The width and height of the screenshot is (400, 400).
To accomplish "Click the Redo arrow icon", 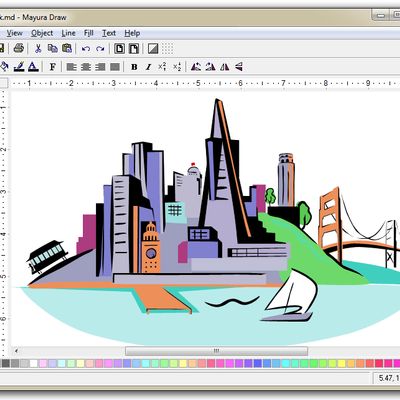I will pos(100,49).
